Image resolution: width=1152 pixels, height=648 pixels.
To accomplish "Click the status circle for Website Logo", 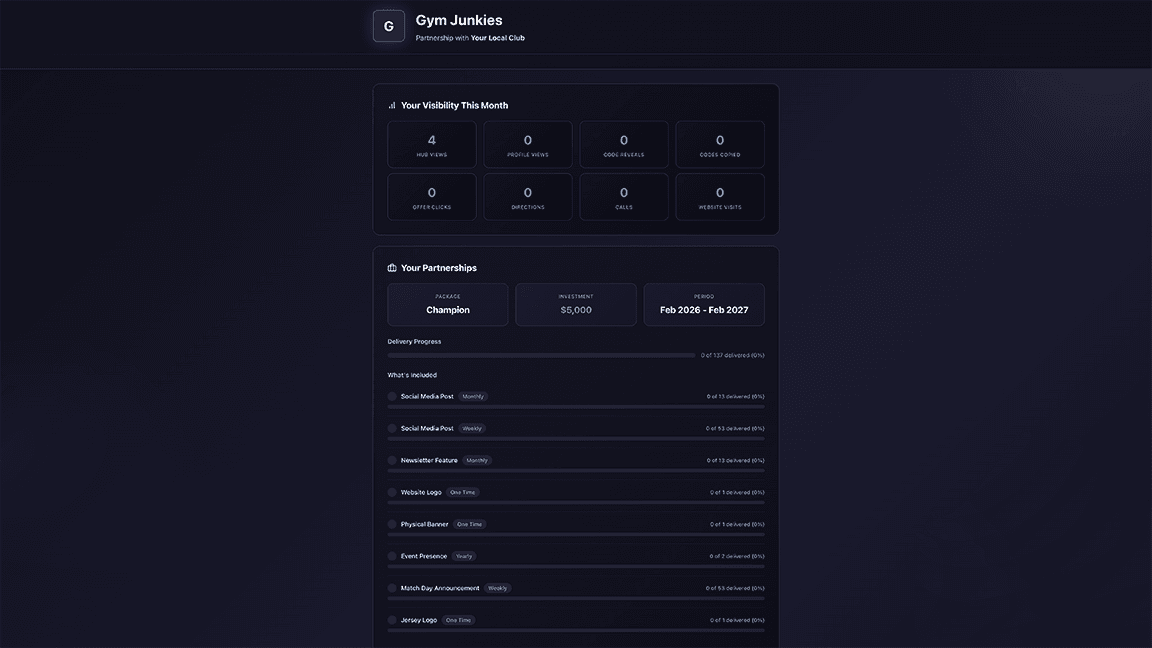I will (392, 492).
